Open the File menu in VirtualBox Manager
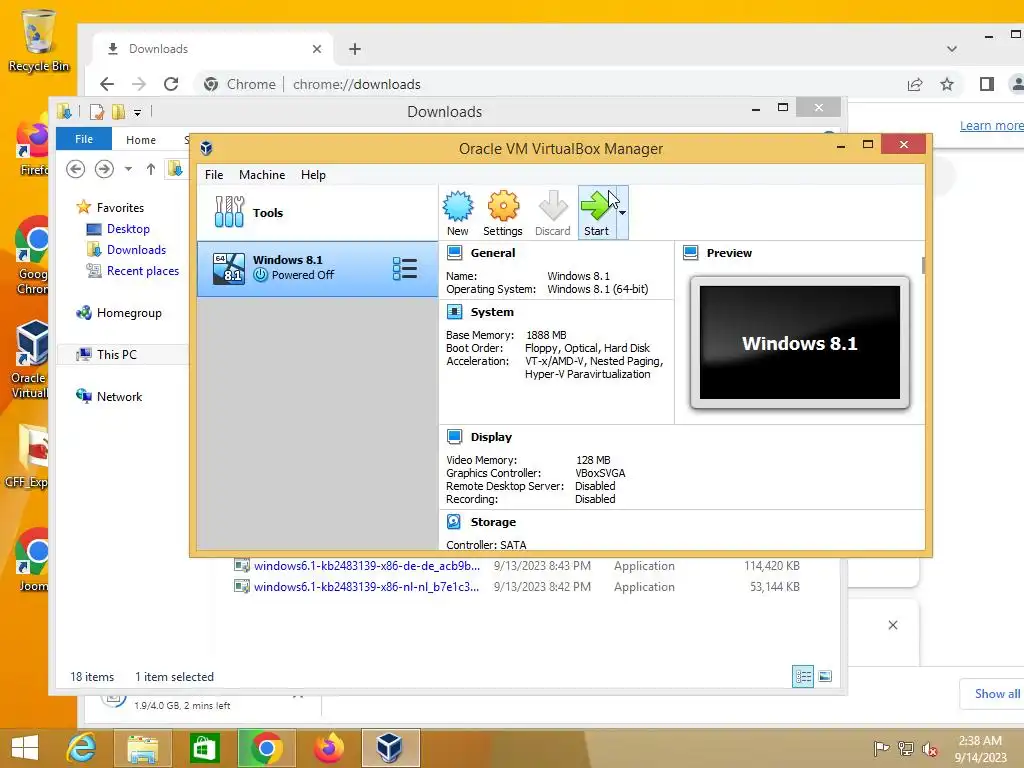This screenshot has width=1024, height=768. pyautogui.click(x=214, y=175)
